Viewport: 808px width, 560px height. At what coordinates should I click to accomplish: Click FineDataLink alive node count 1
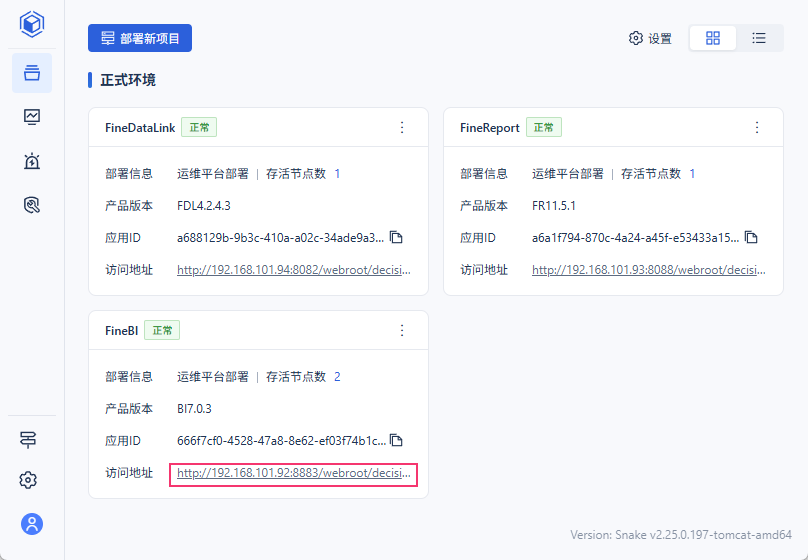click(x=337, y=174)
